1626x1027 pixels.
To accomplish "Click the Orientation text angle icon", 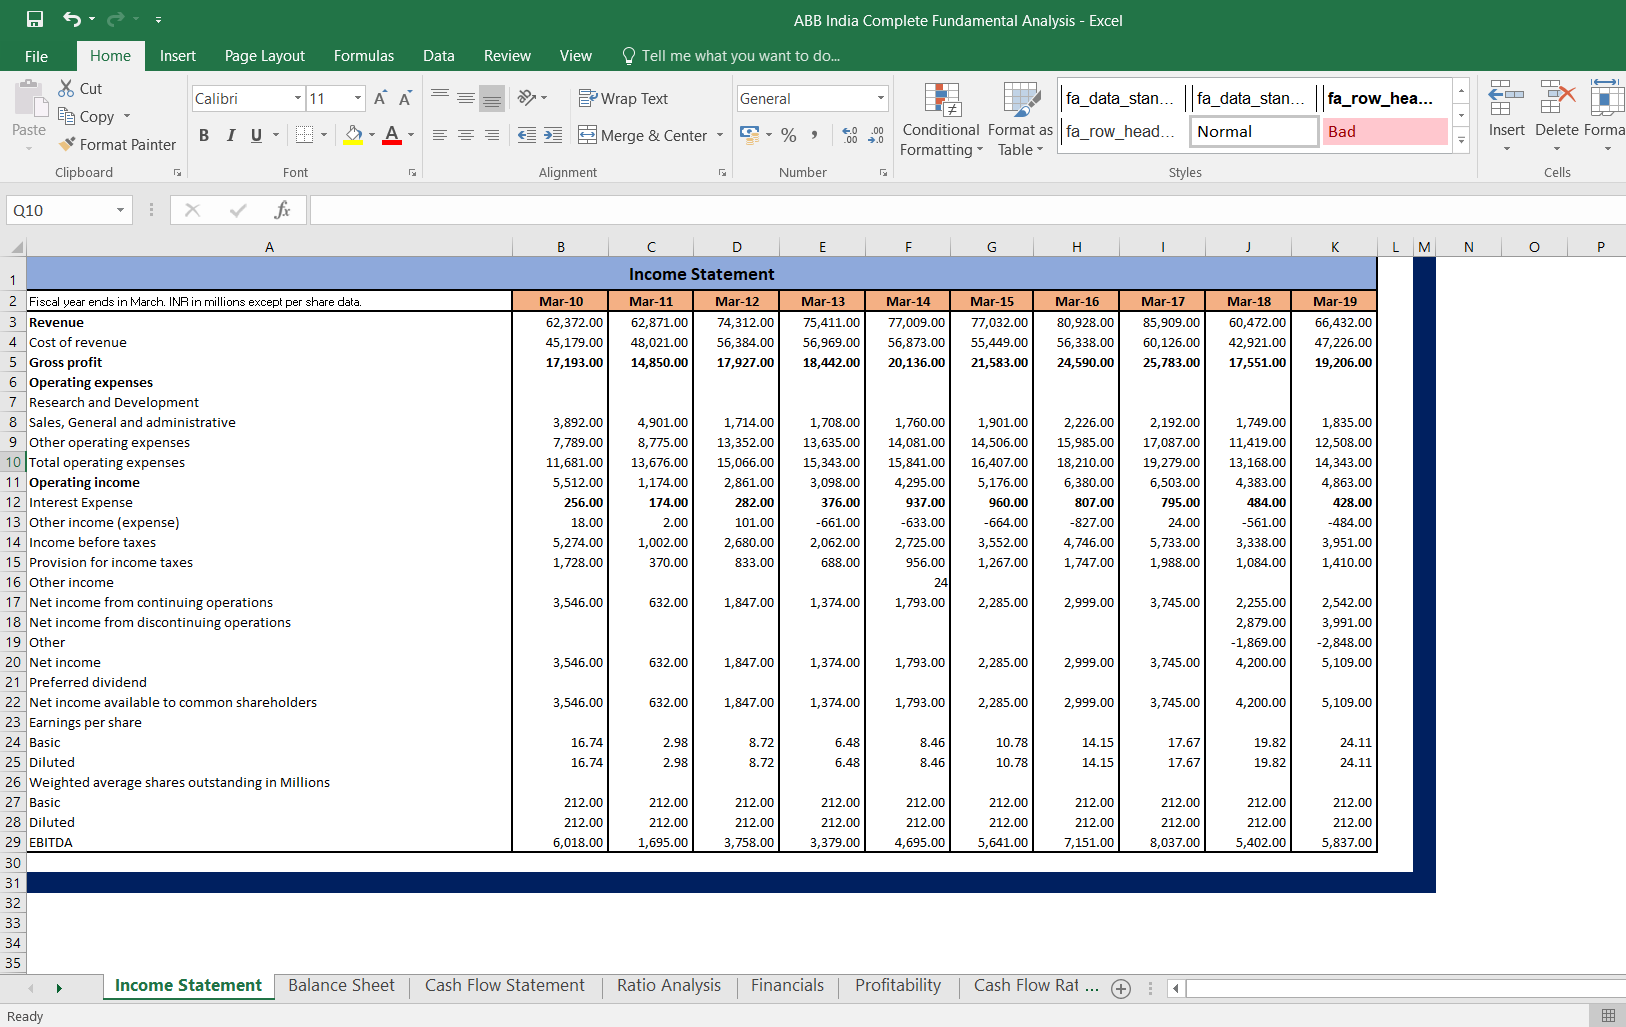I will click(x=527, y=97).
